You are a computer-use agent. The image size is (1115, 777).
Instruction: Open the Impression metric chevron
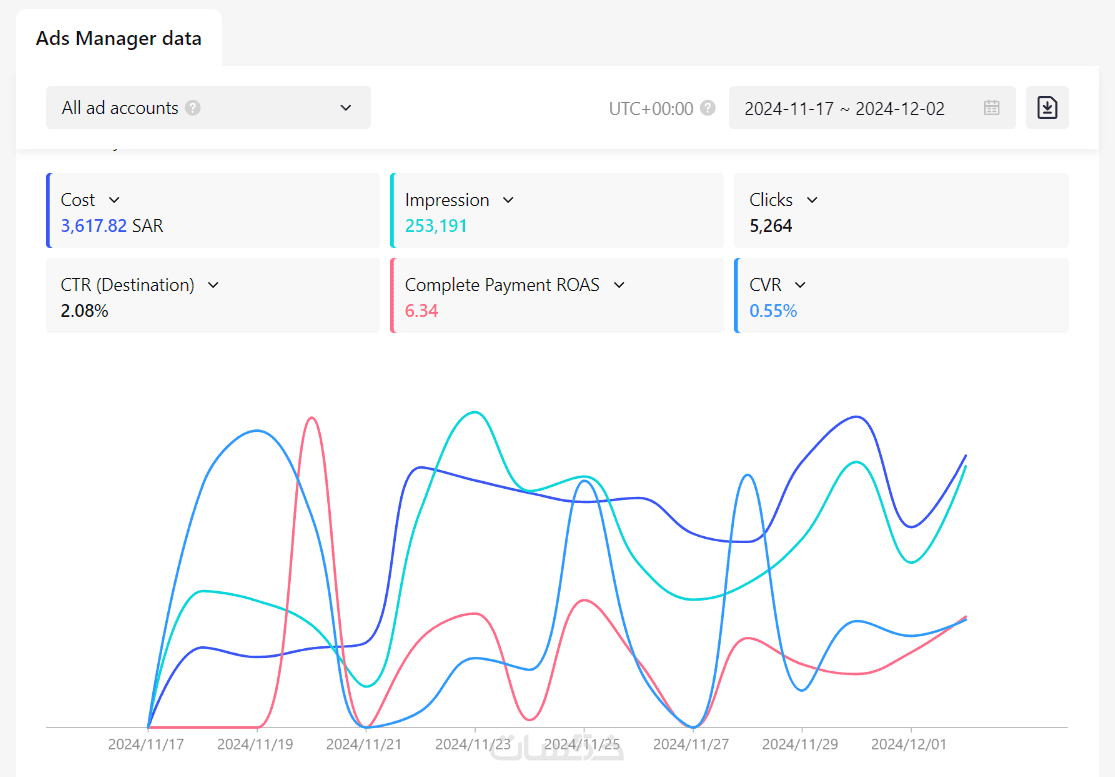(508, 200)
